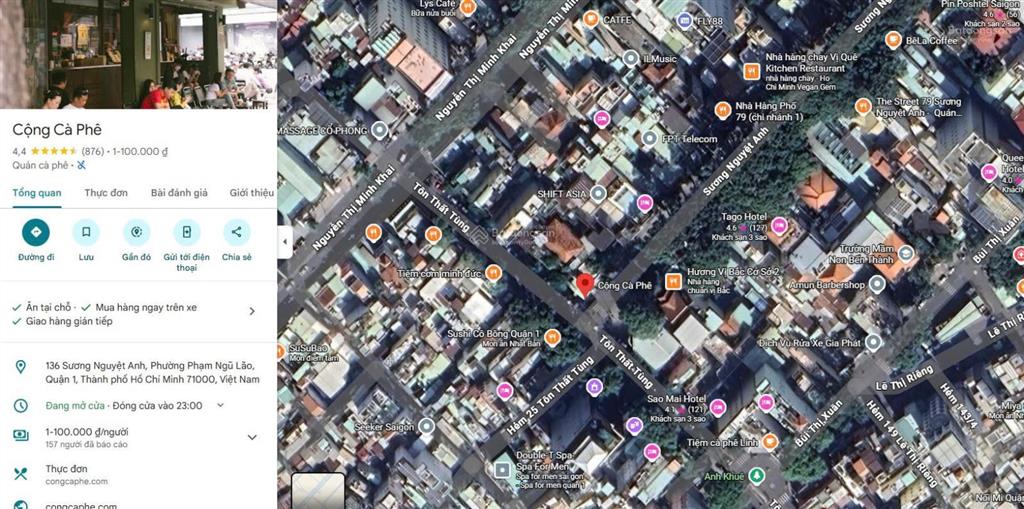This screenshot has width=1024, height=509.
Task: Open the Bài đánh giá tab
Action: point(179,193)
